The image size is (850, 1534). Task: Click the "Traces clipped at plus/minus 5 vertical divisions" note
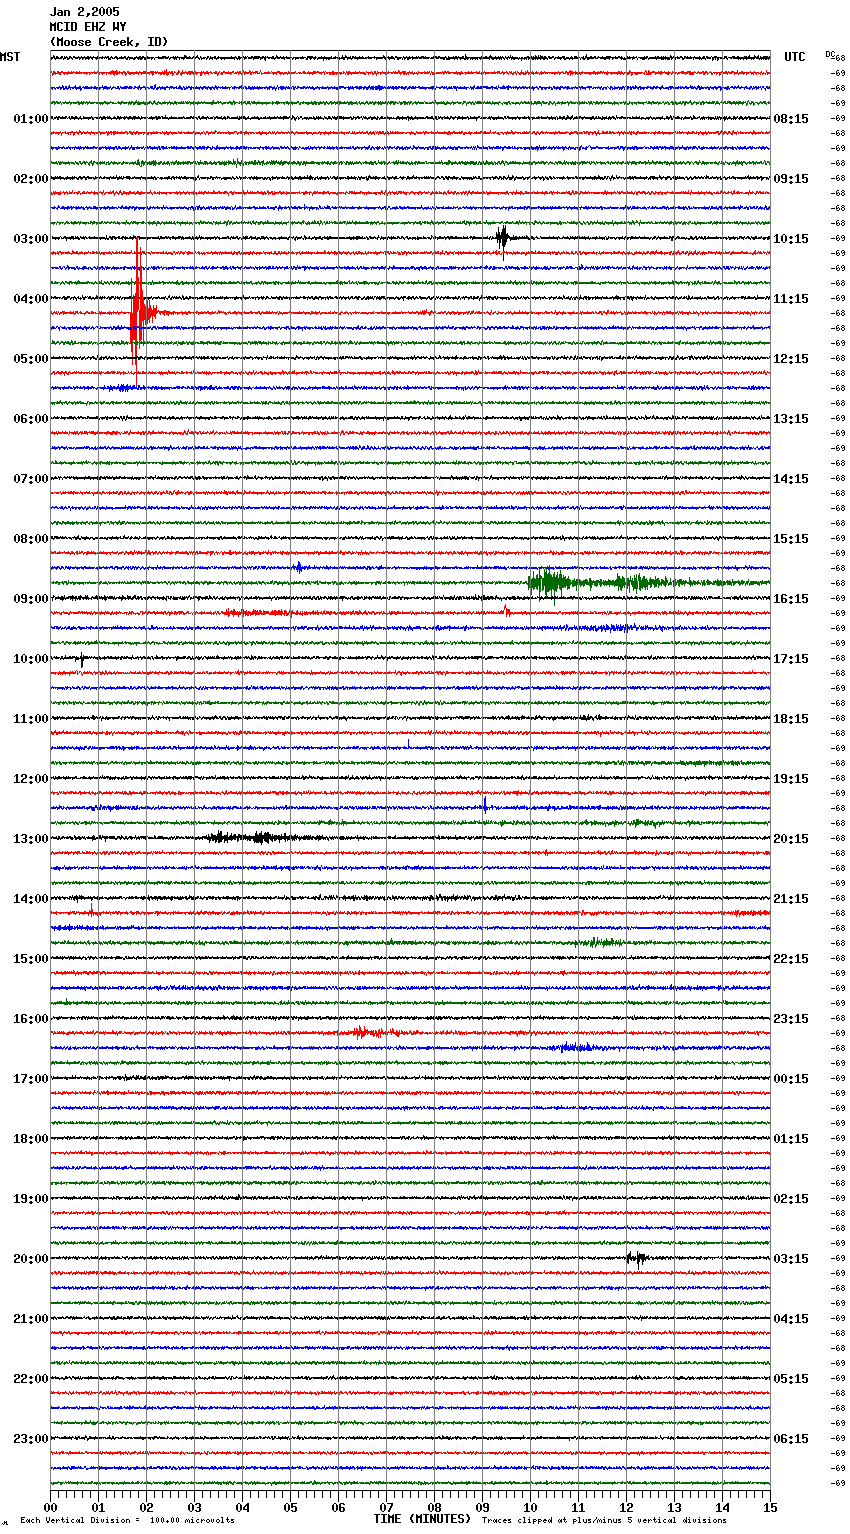tap(604, 1520)
